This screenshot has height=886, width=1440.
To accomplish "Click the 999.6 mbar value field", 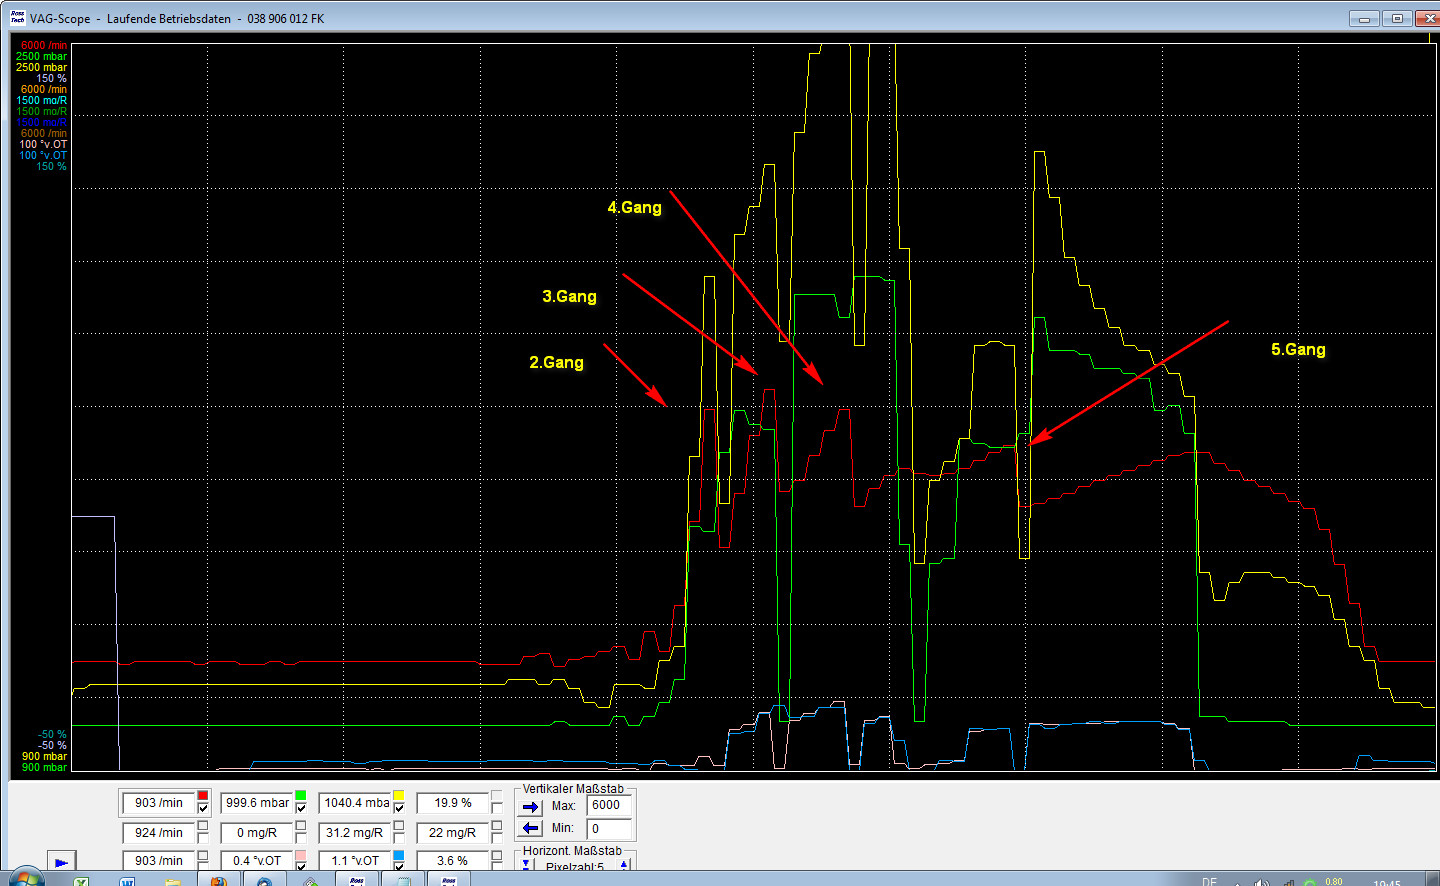I will click(x=256, y=803).
